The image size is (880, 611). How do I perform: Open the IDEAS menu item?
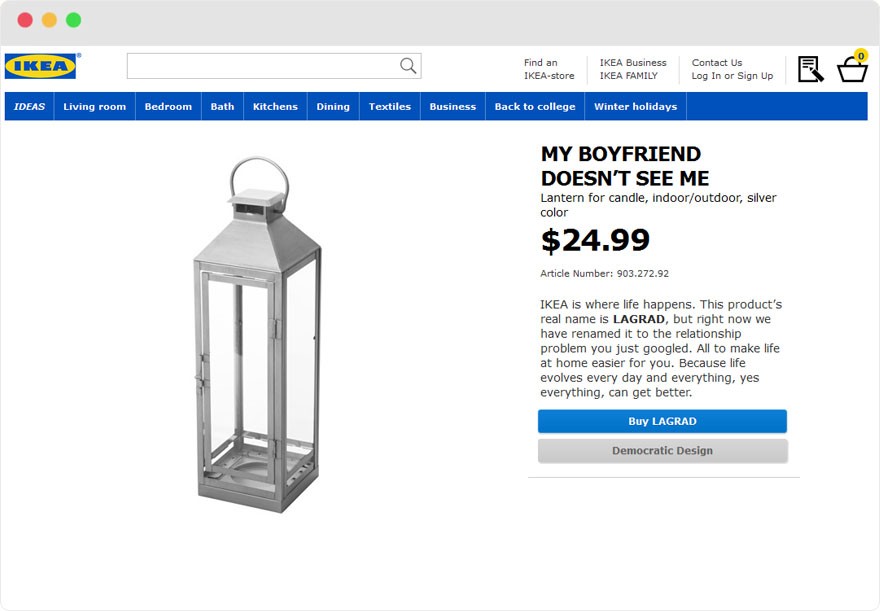[x=30, y=107]
